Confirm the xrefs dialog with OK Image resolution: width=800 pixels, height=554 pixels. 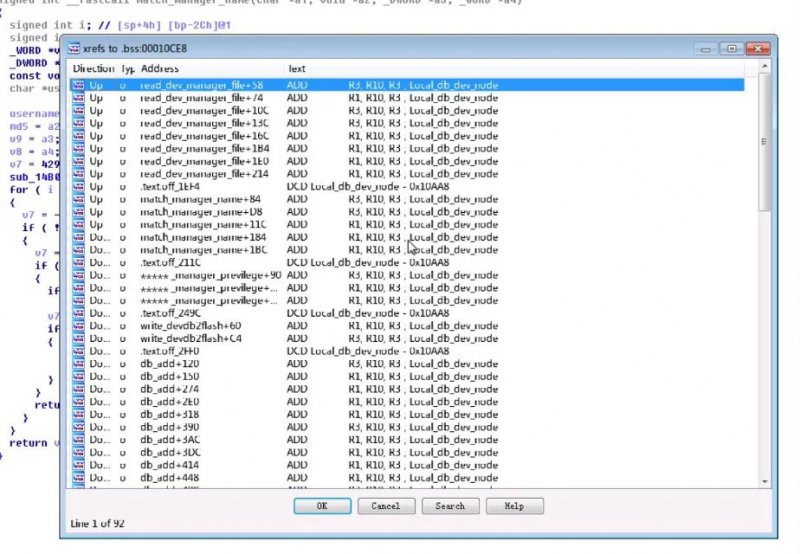coord(322,506)
